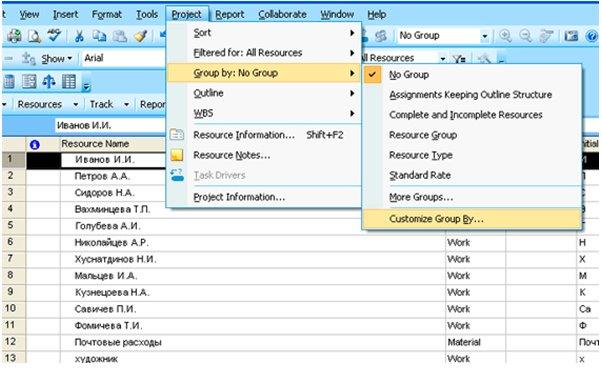
Task: Open the No Group combo box dropdown
Action: click(x=485, y=36)
